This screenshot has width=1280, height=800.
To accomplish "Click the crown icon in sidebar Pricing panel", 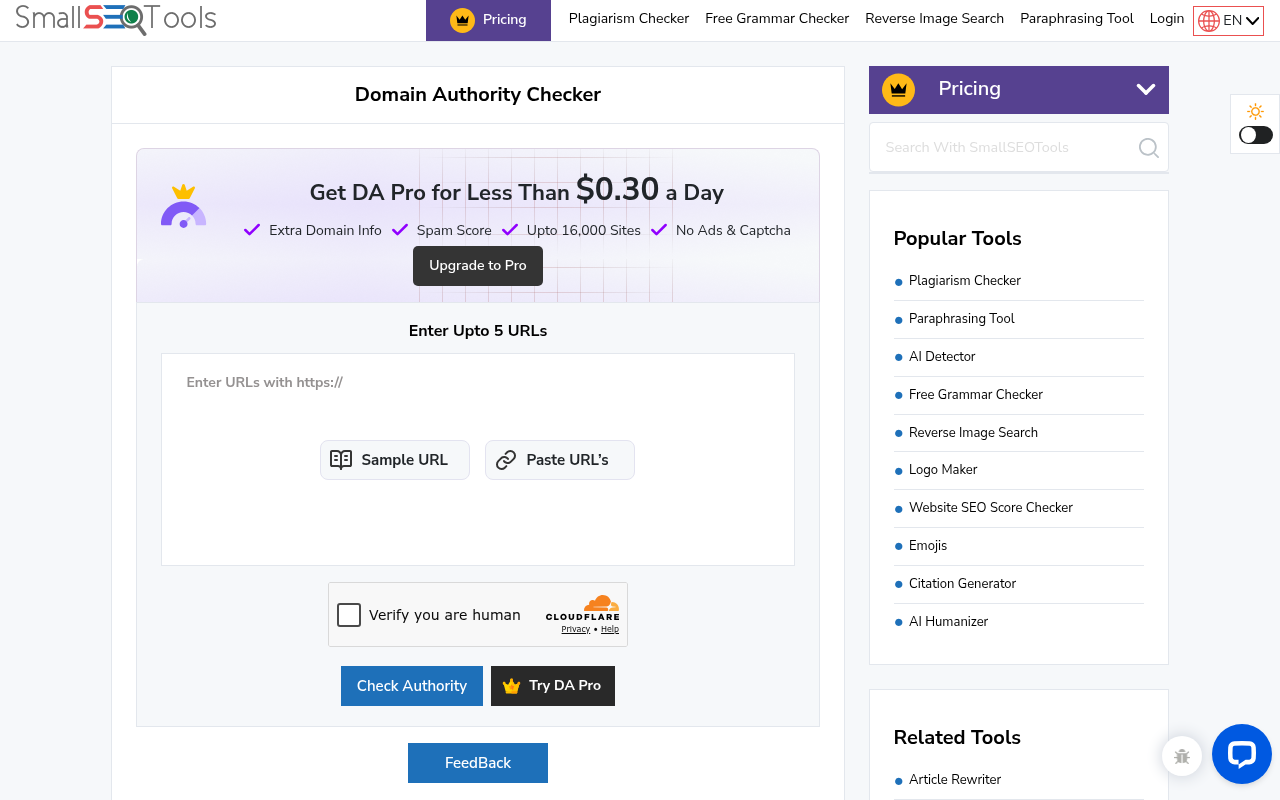I will (x=899, y=90).
